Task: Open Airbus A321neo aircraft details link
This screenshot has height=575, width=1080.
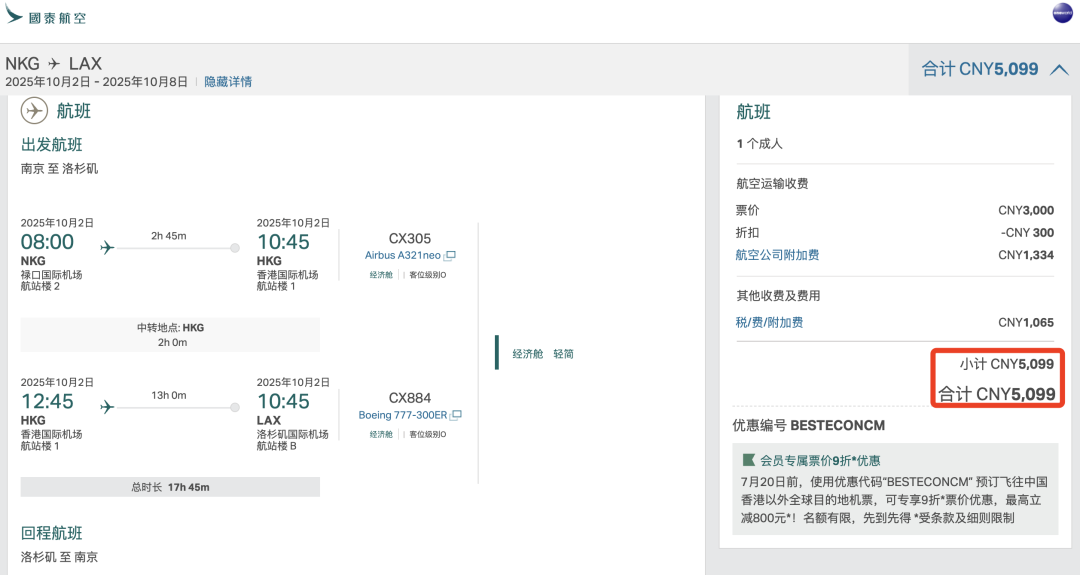Action: pyautogui.click(x=402, y=255)
